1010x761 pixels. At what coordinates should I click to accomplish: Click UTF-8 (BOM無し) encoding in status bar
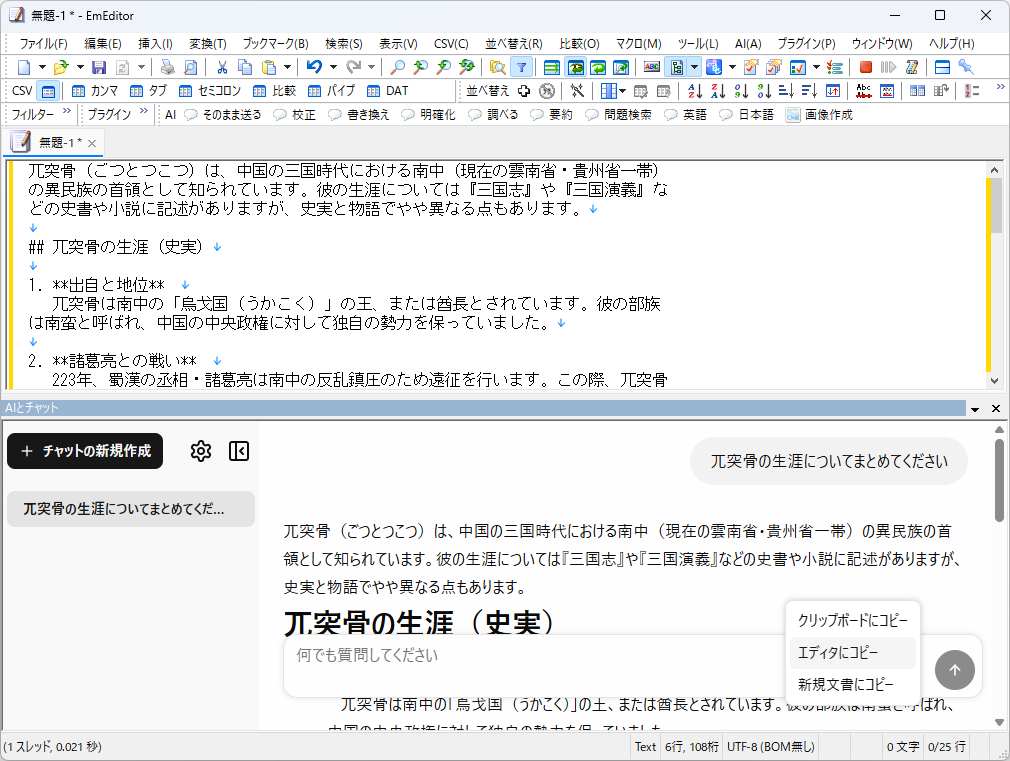pyautogui.click(x=771, y=747)
